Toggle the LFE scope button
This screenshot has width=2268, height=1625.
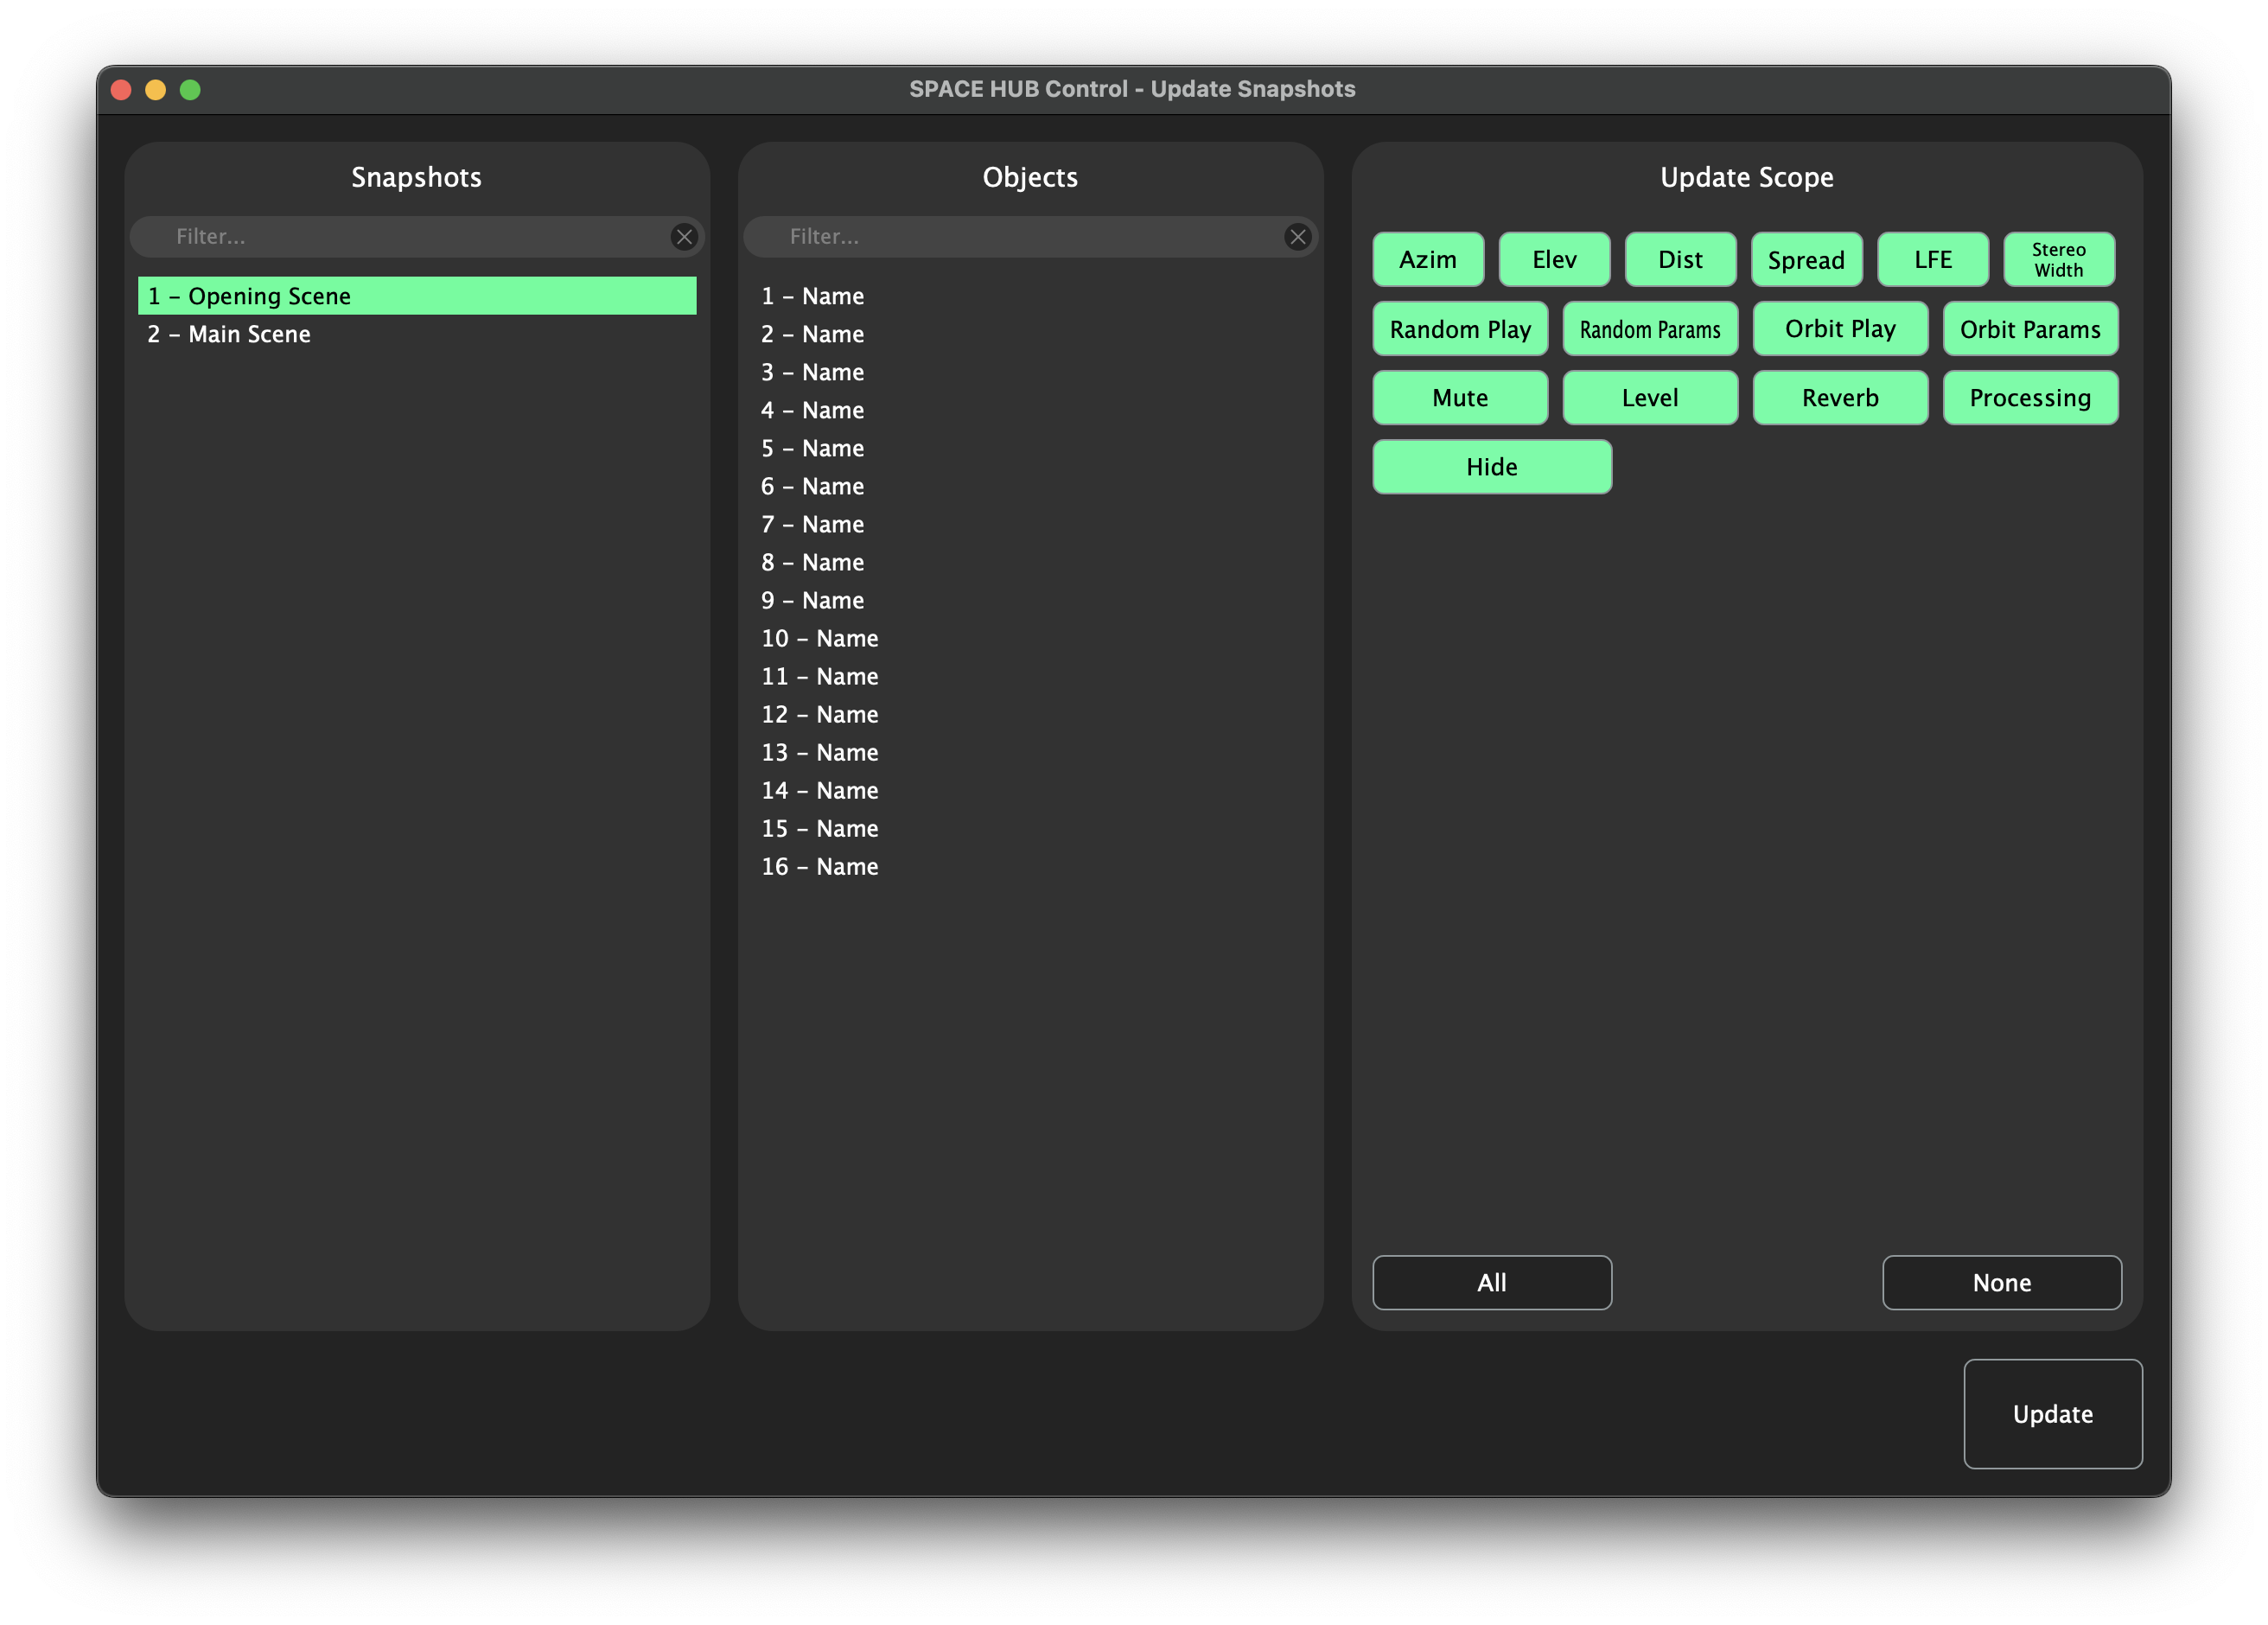point(1932,260)
